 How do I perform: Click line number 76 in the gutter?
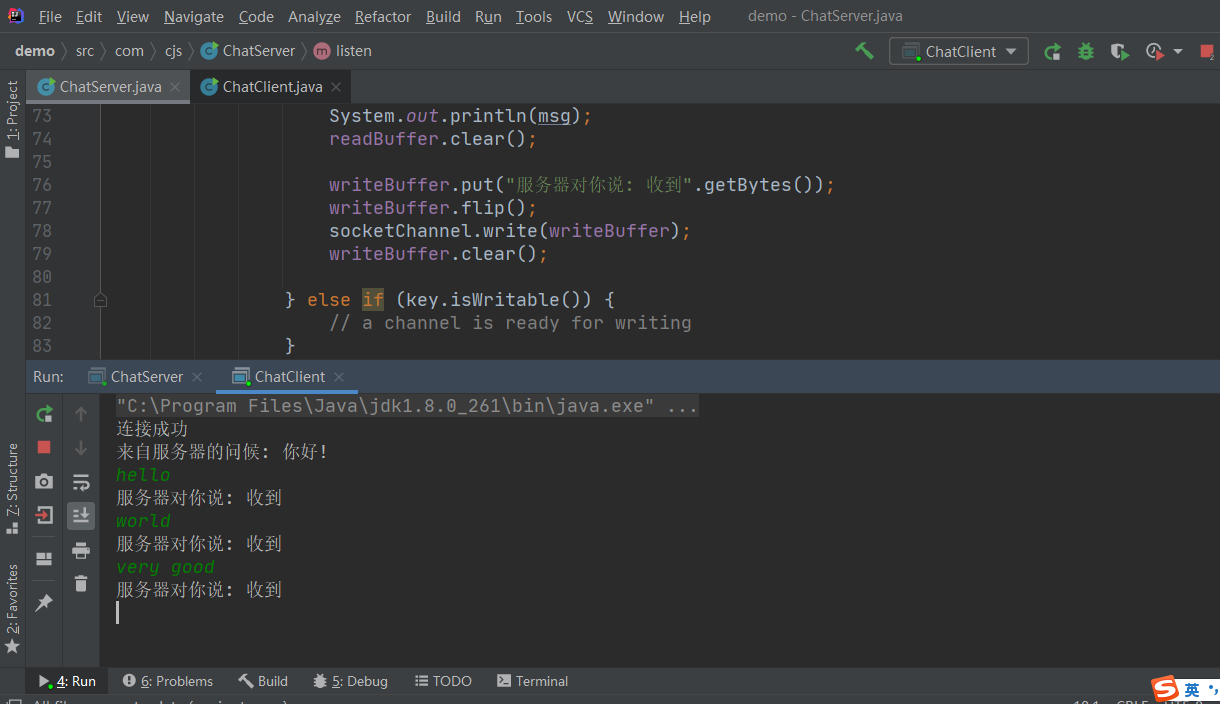41,185
